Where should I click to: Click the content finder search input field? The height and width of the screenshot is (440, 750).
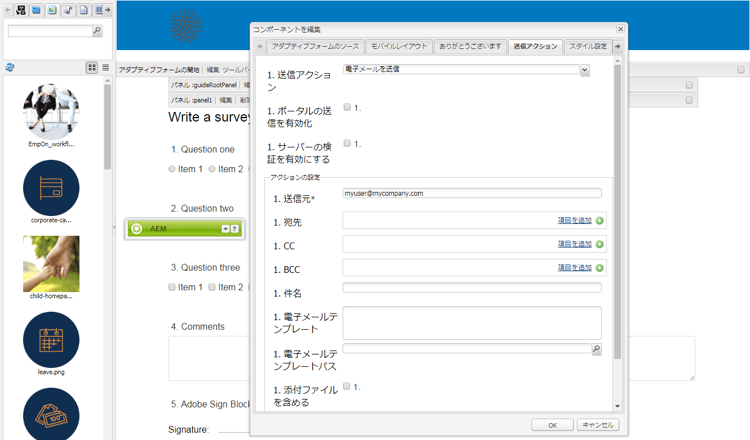point(50,31)
